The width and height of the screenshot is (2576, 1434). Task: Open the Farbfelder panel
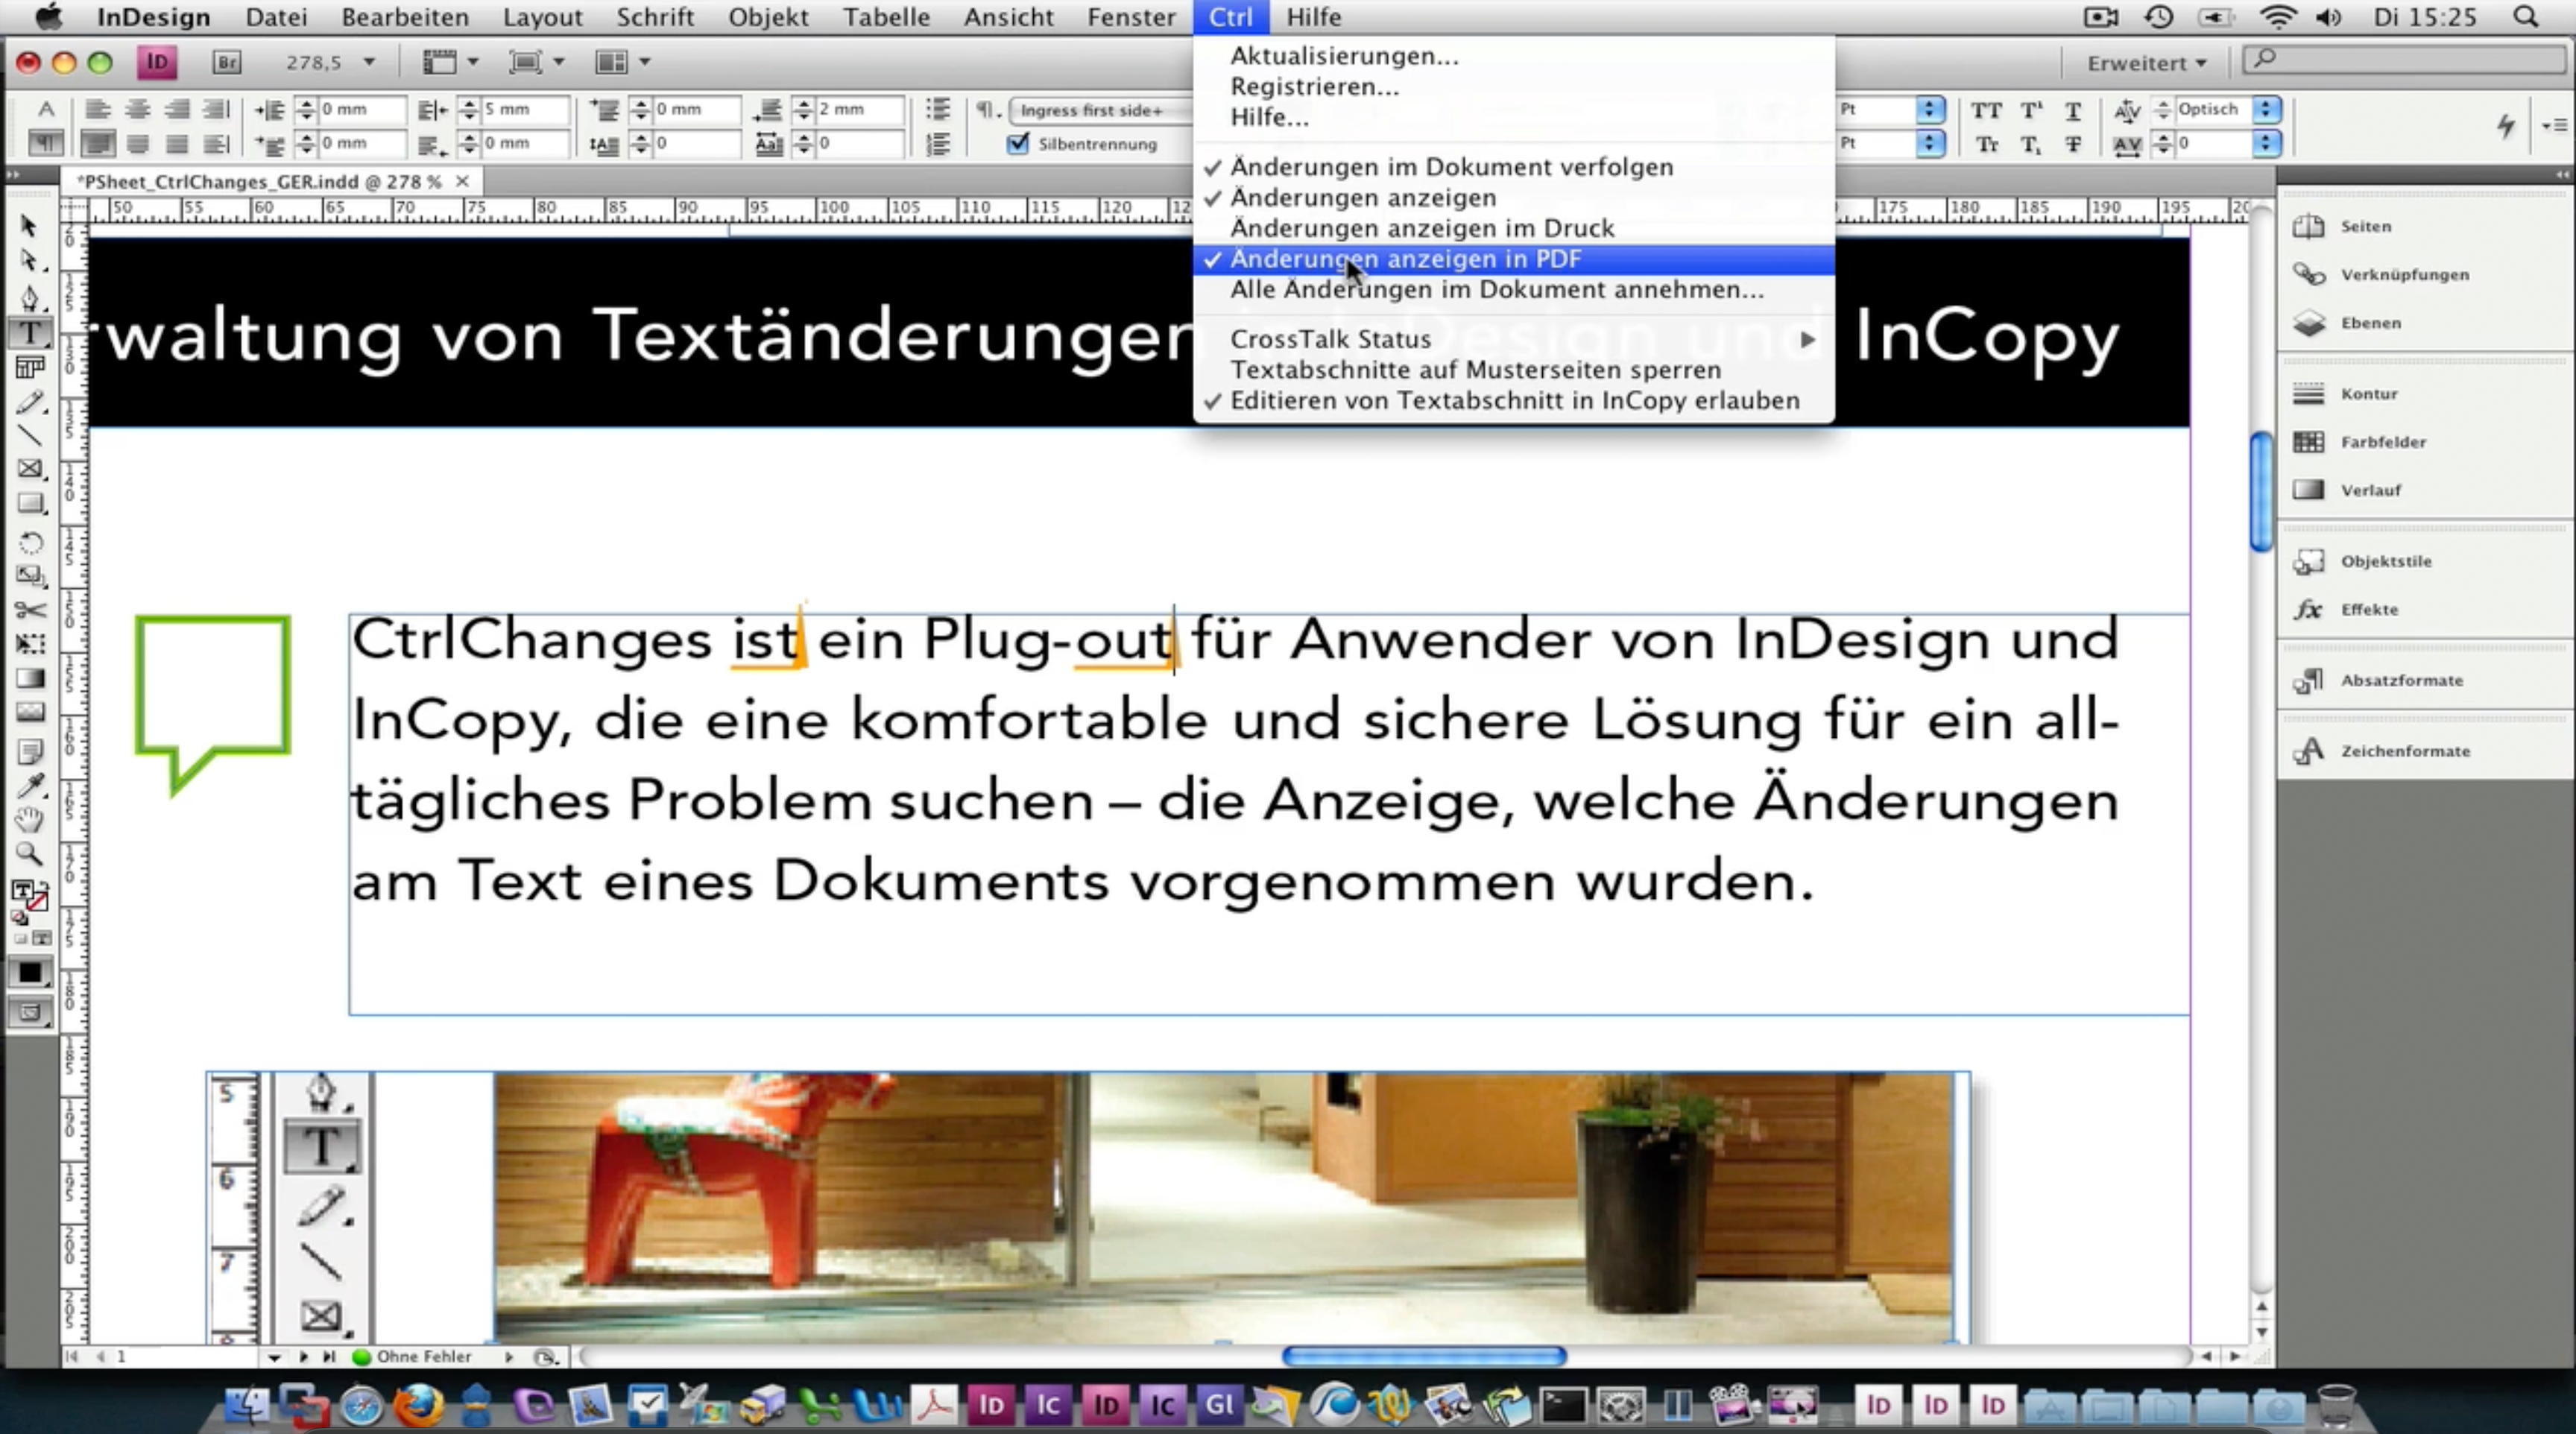2382,441
